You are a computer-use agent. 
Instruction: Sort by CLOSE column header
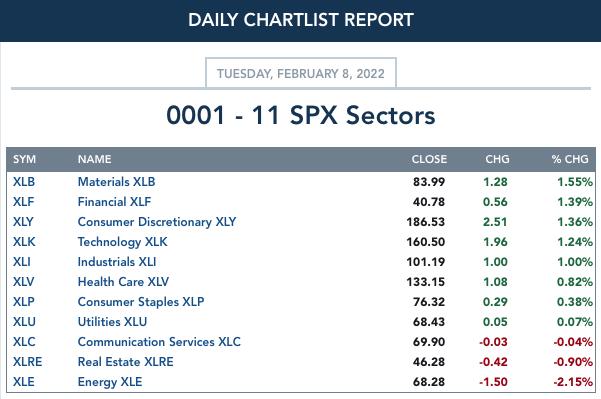429,159
